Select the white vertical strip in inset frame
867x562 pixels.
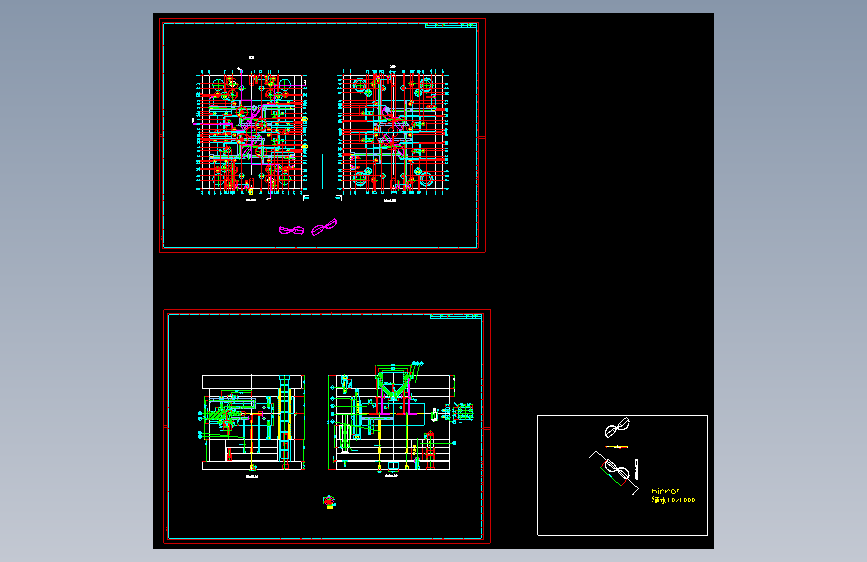click(x=636, y=469)
